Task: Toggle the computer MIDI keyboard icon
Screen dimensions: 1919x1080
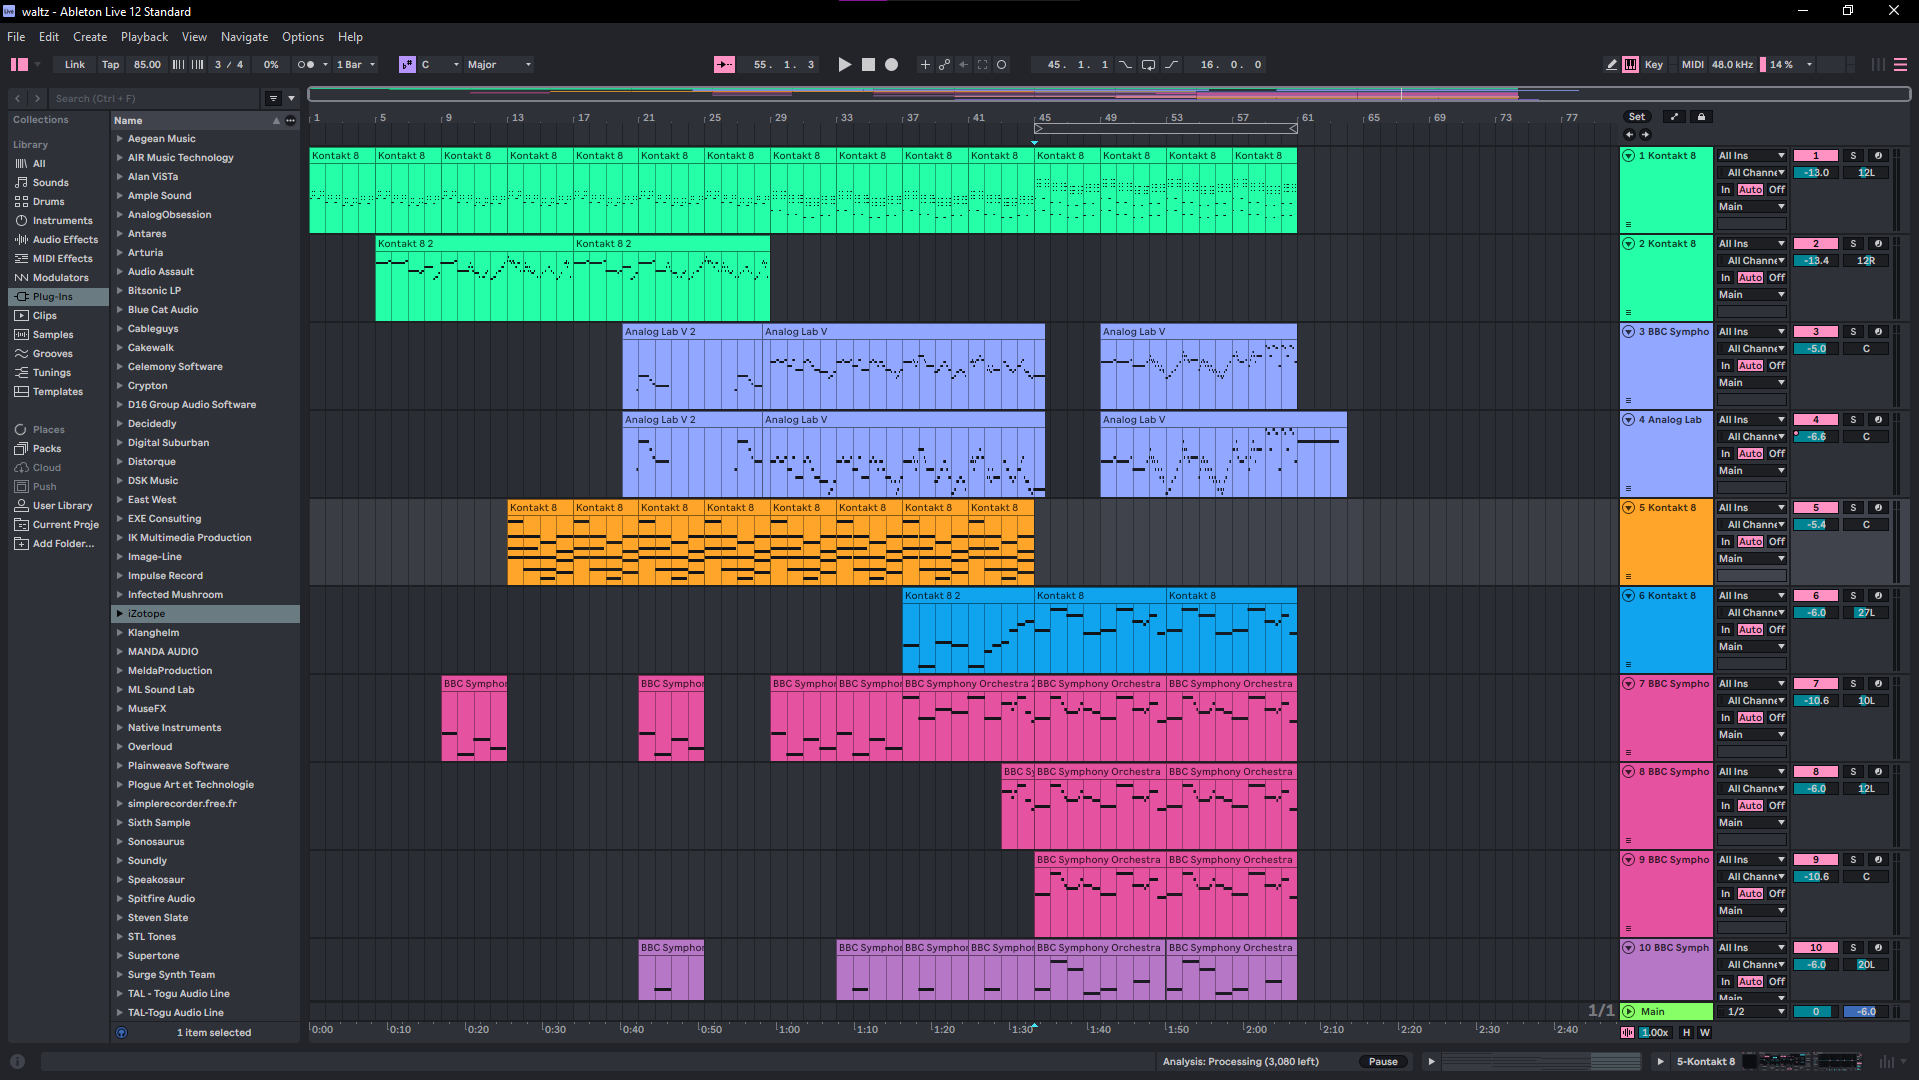Action: click(1630, 65)
